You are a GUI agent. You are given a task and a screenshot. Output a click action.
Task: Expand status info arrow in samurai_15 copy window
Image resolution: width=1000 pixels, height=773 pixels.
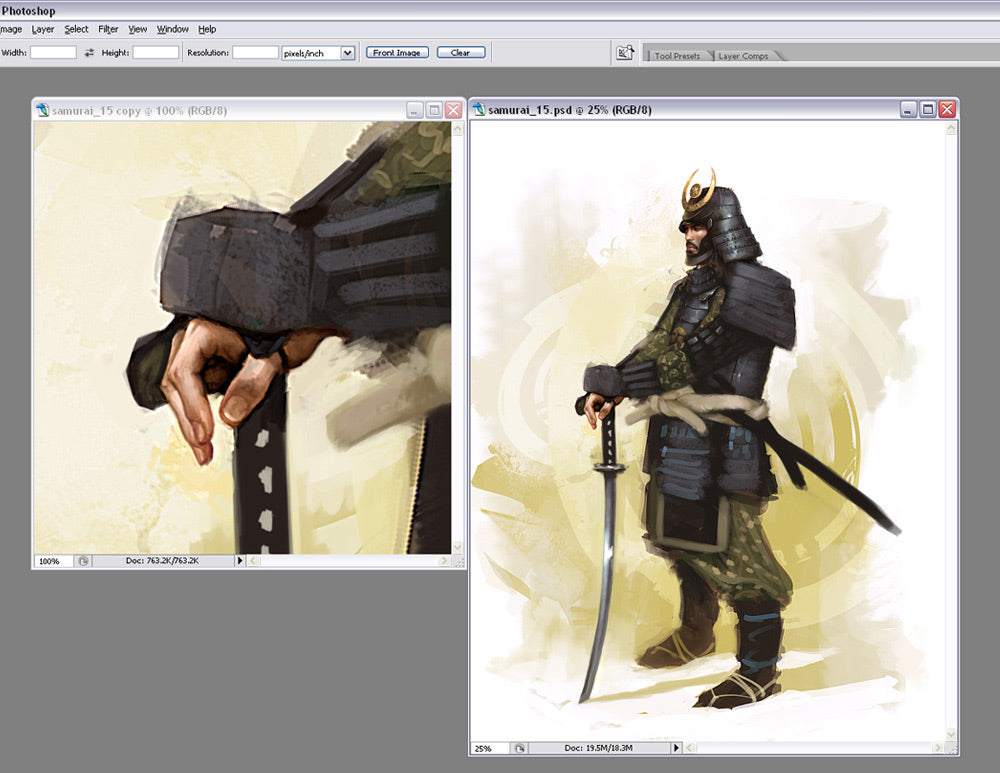click(x=239, y=562)
